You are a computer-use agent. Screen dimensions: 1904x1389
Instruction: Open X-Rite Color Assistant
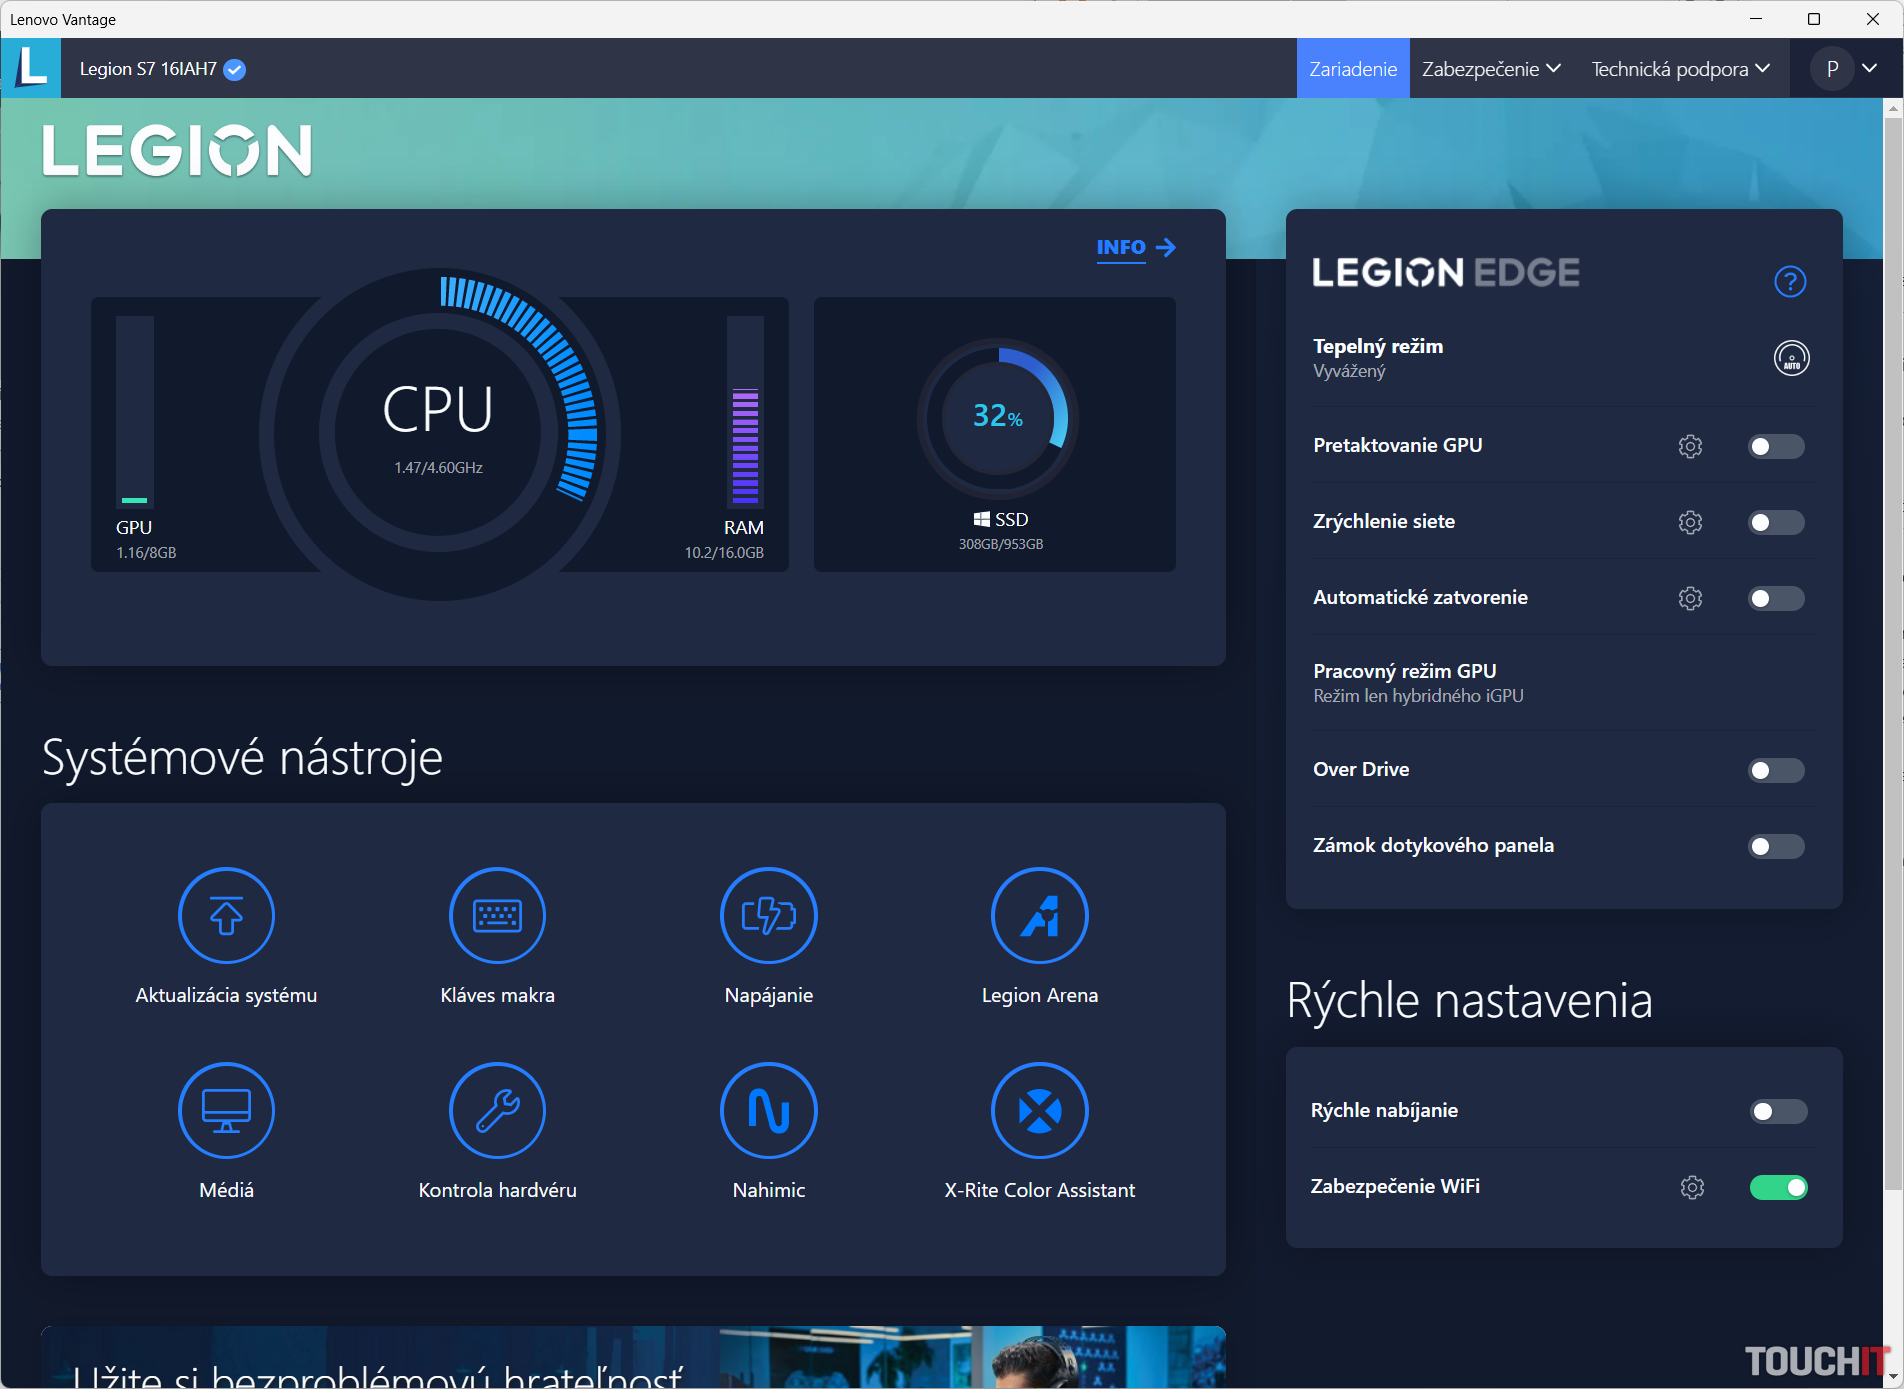(1039, 1110)
